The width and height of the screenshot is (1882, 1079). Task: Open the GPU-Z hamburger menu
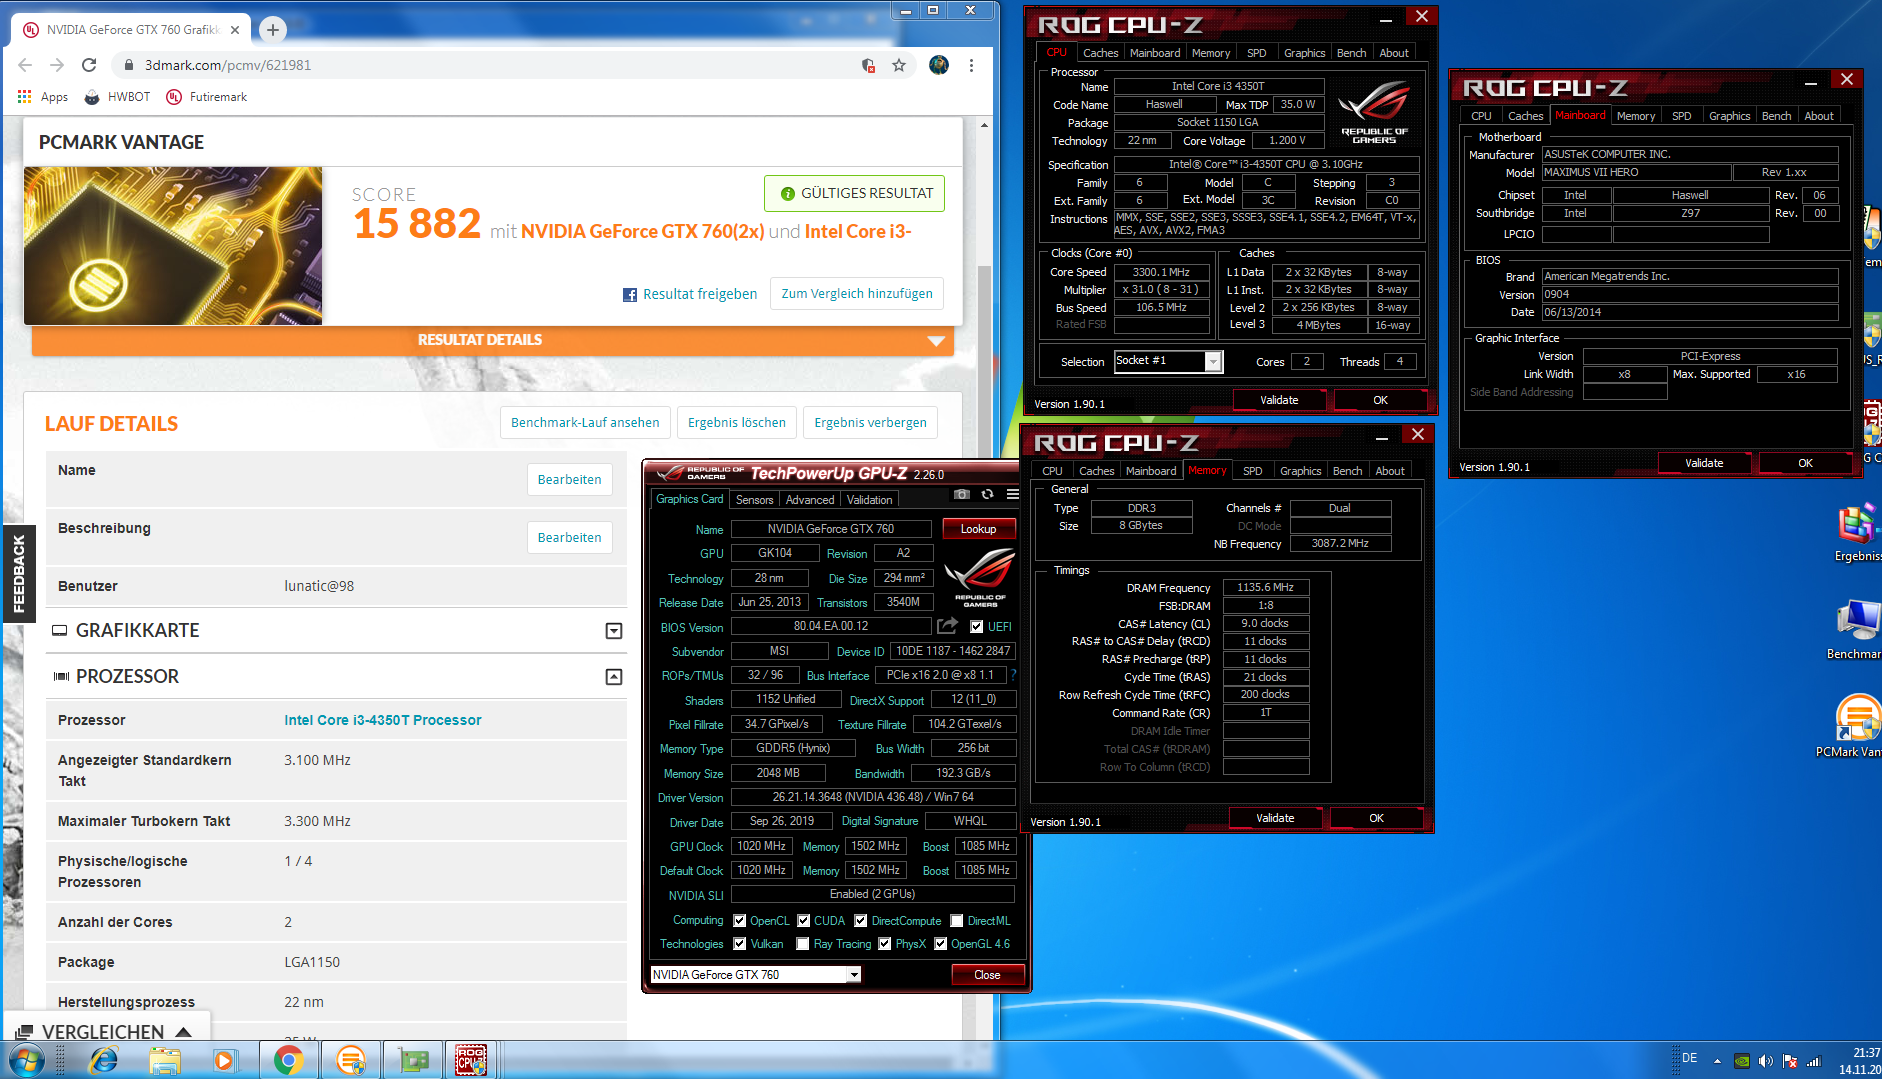(1013, 494)
